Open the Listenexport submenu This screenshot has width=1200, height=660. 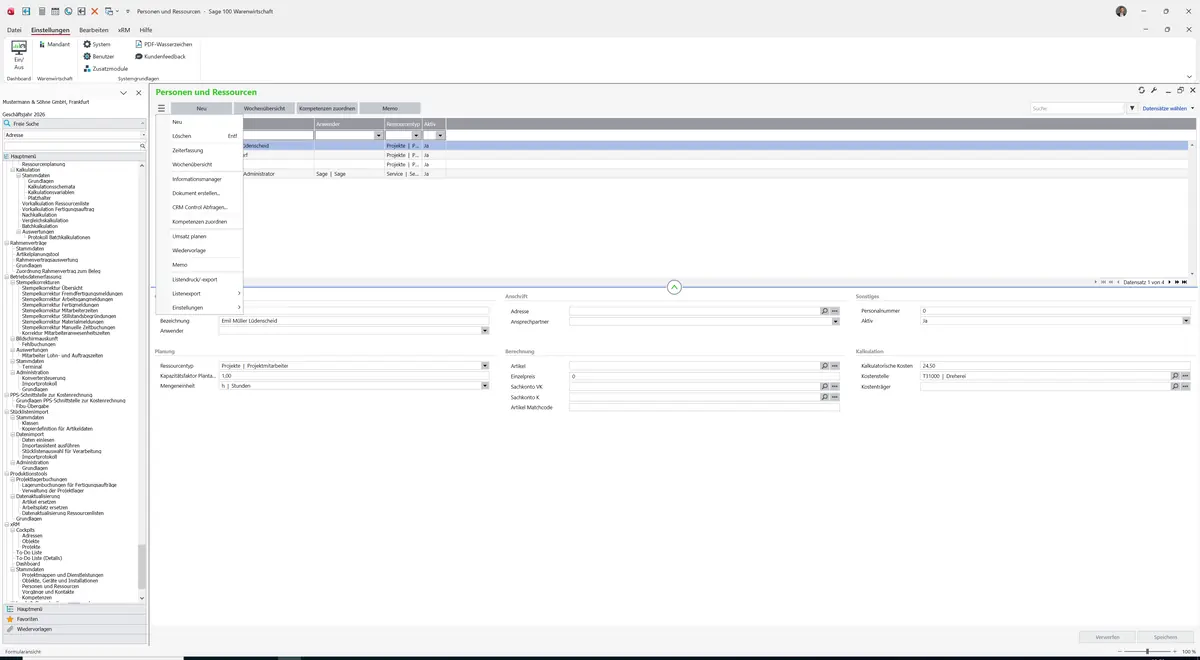click(199, 294)
